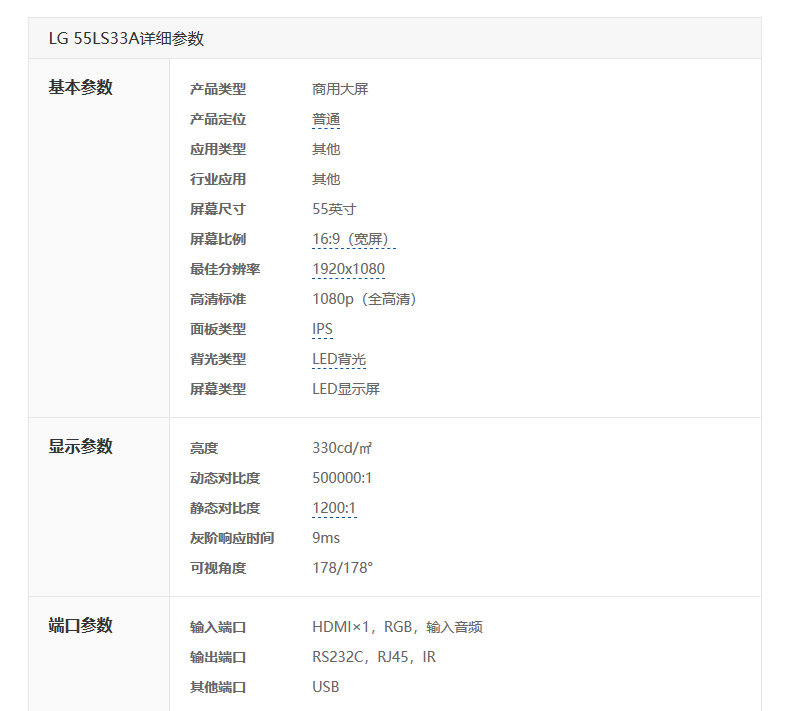Select the 行业应用 label

pyautogui.click(x=218, y=179)
